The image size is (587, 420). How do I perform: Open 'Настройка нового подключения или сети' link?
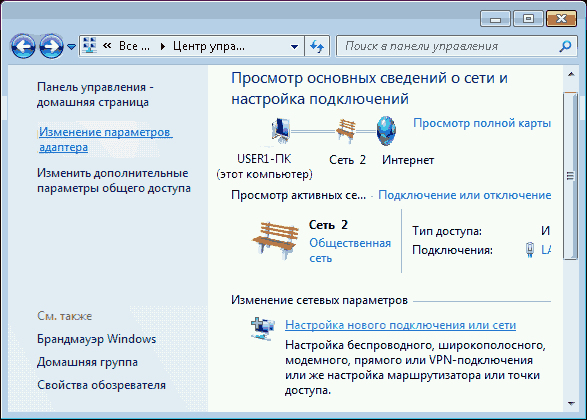(x=401, y=325)
